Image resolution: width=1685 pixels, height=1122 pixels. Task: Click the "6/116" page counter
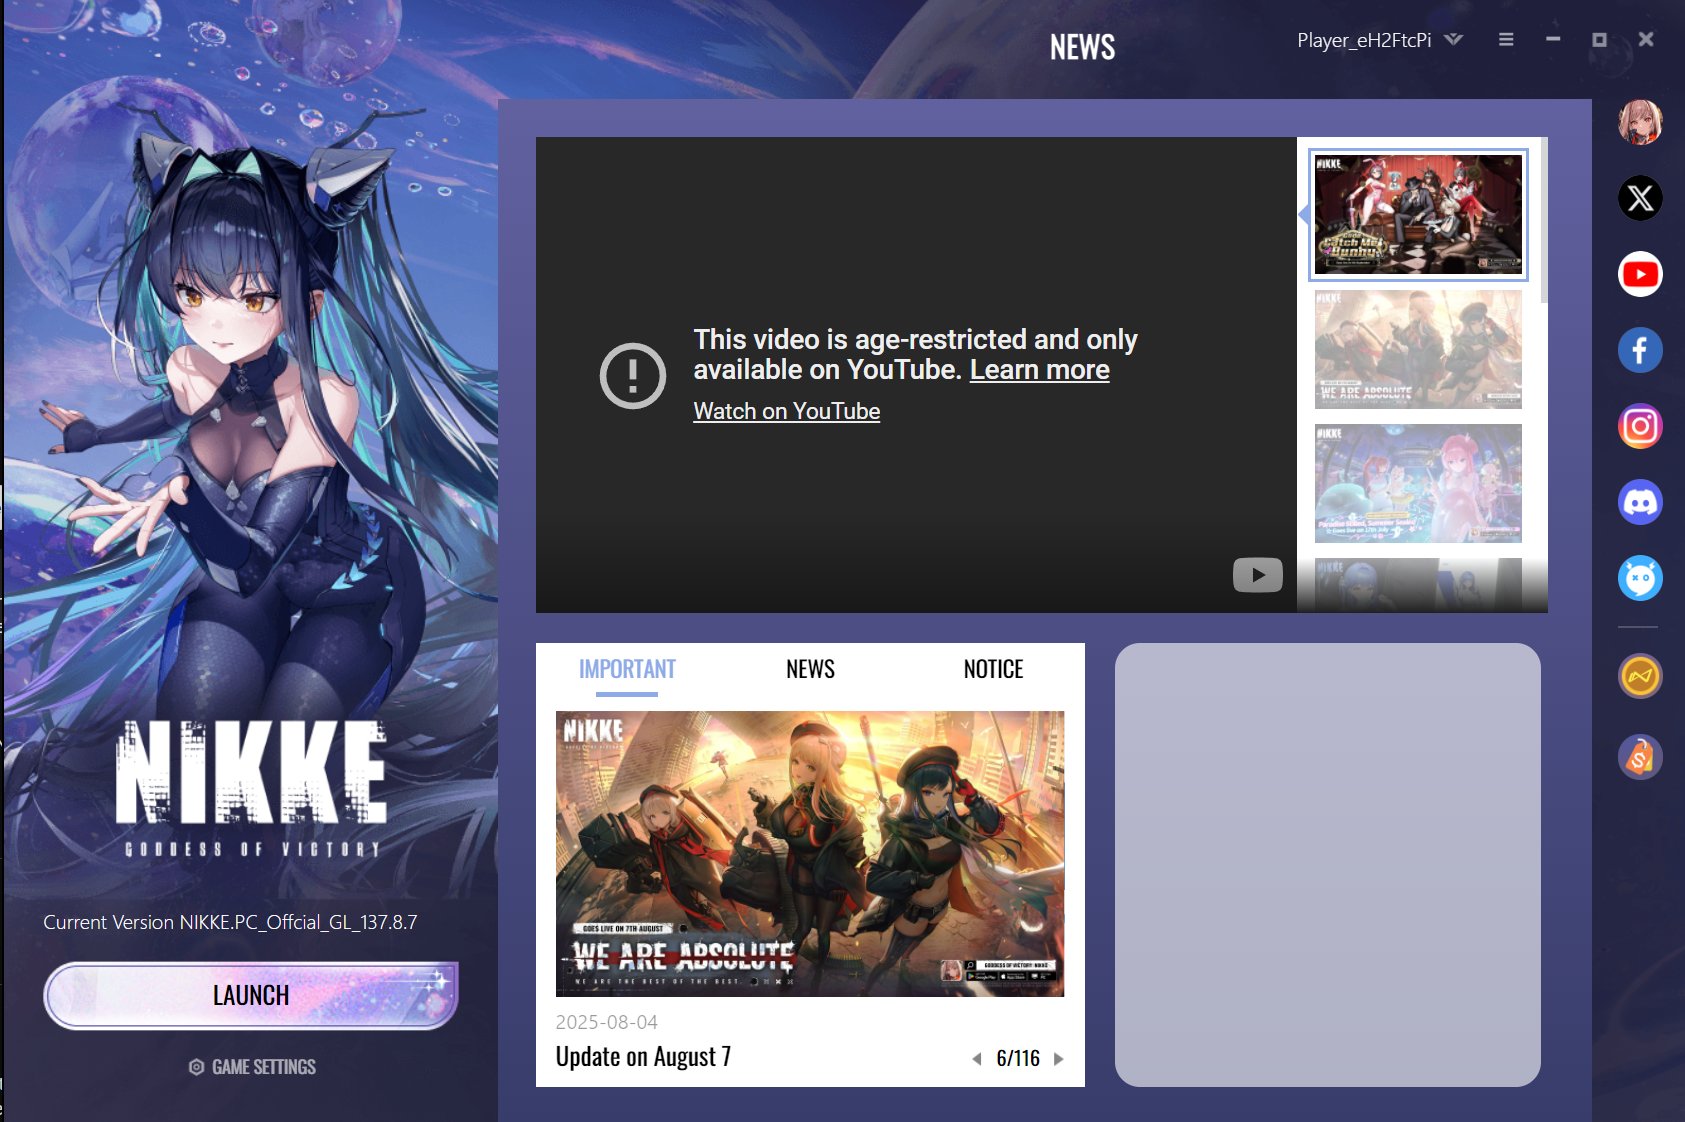click(1018, 1059)
